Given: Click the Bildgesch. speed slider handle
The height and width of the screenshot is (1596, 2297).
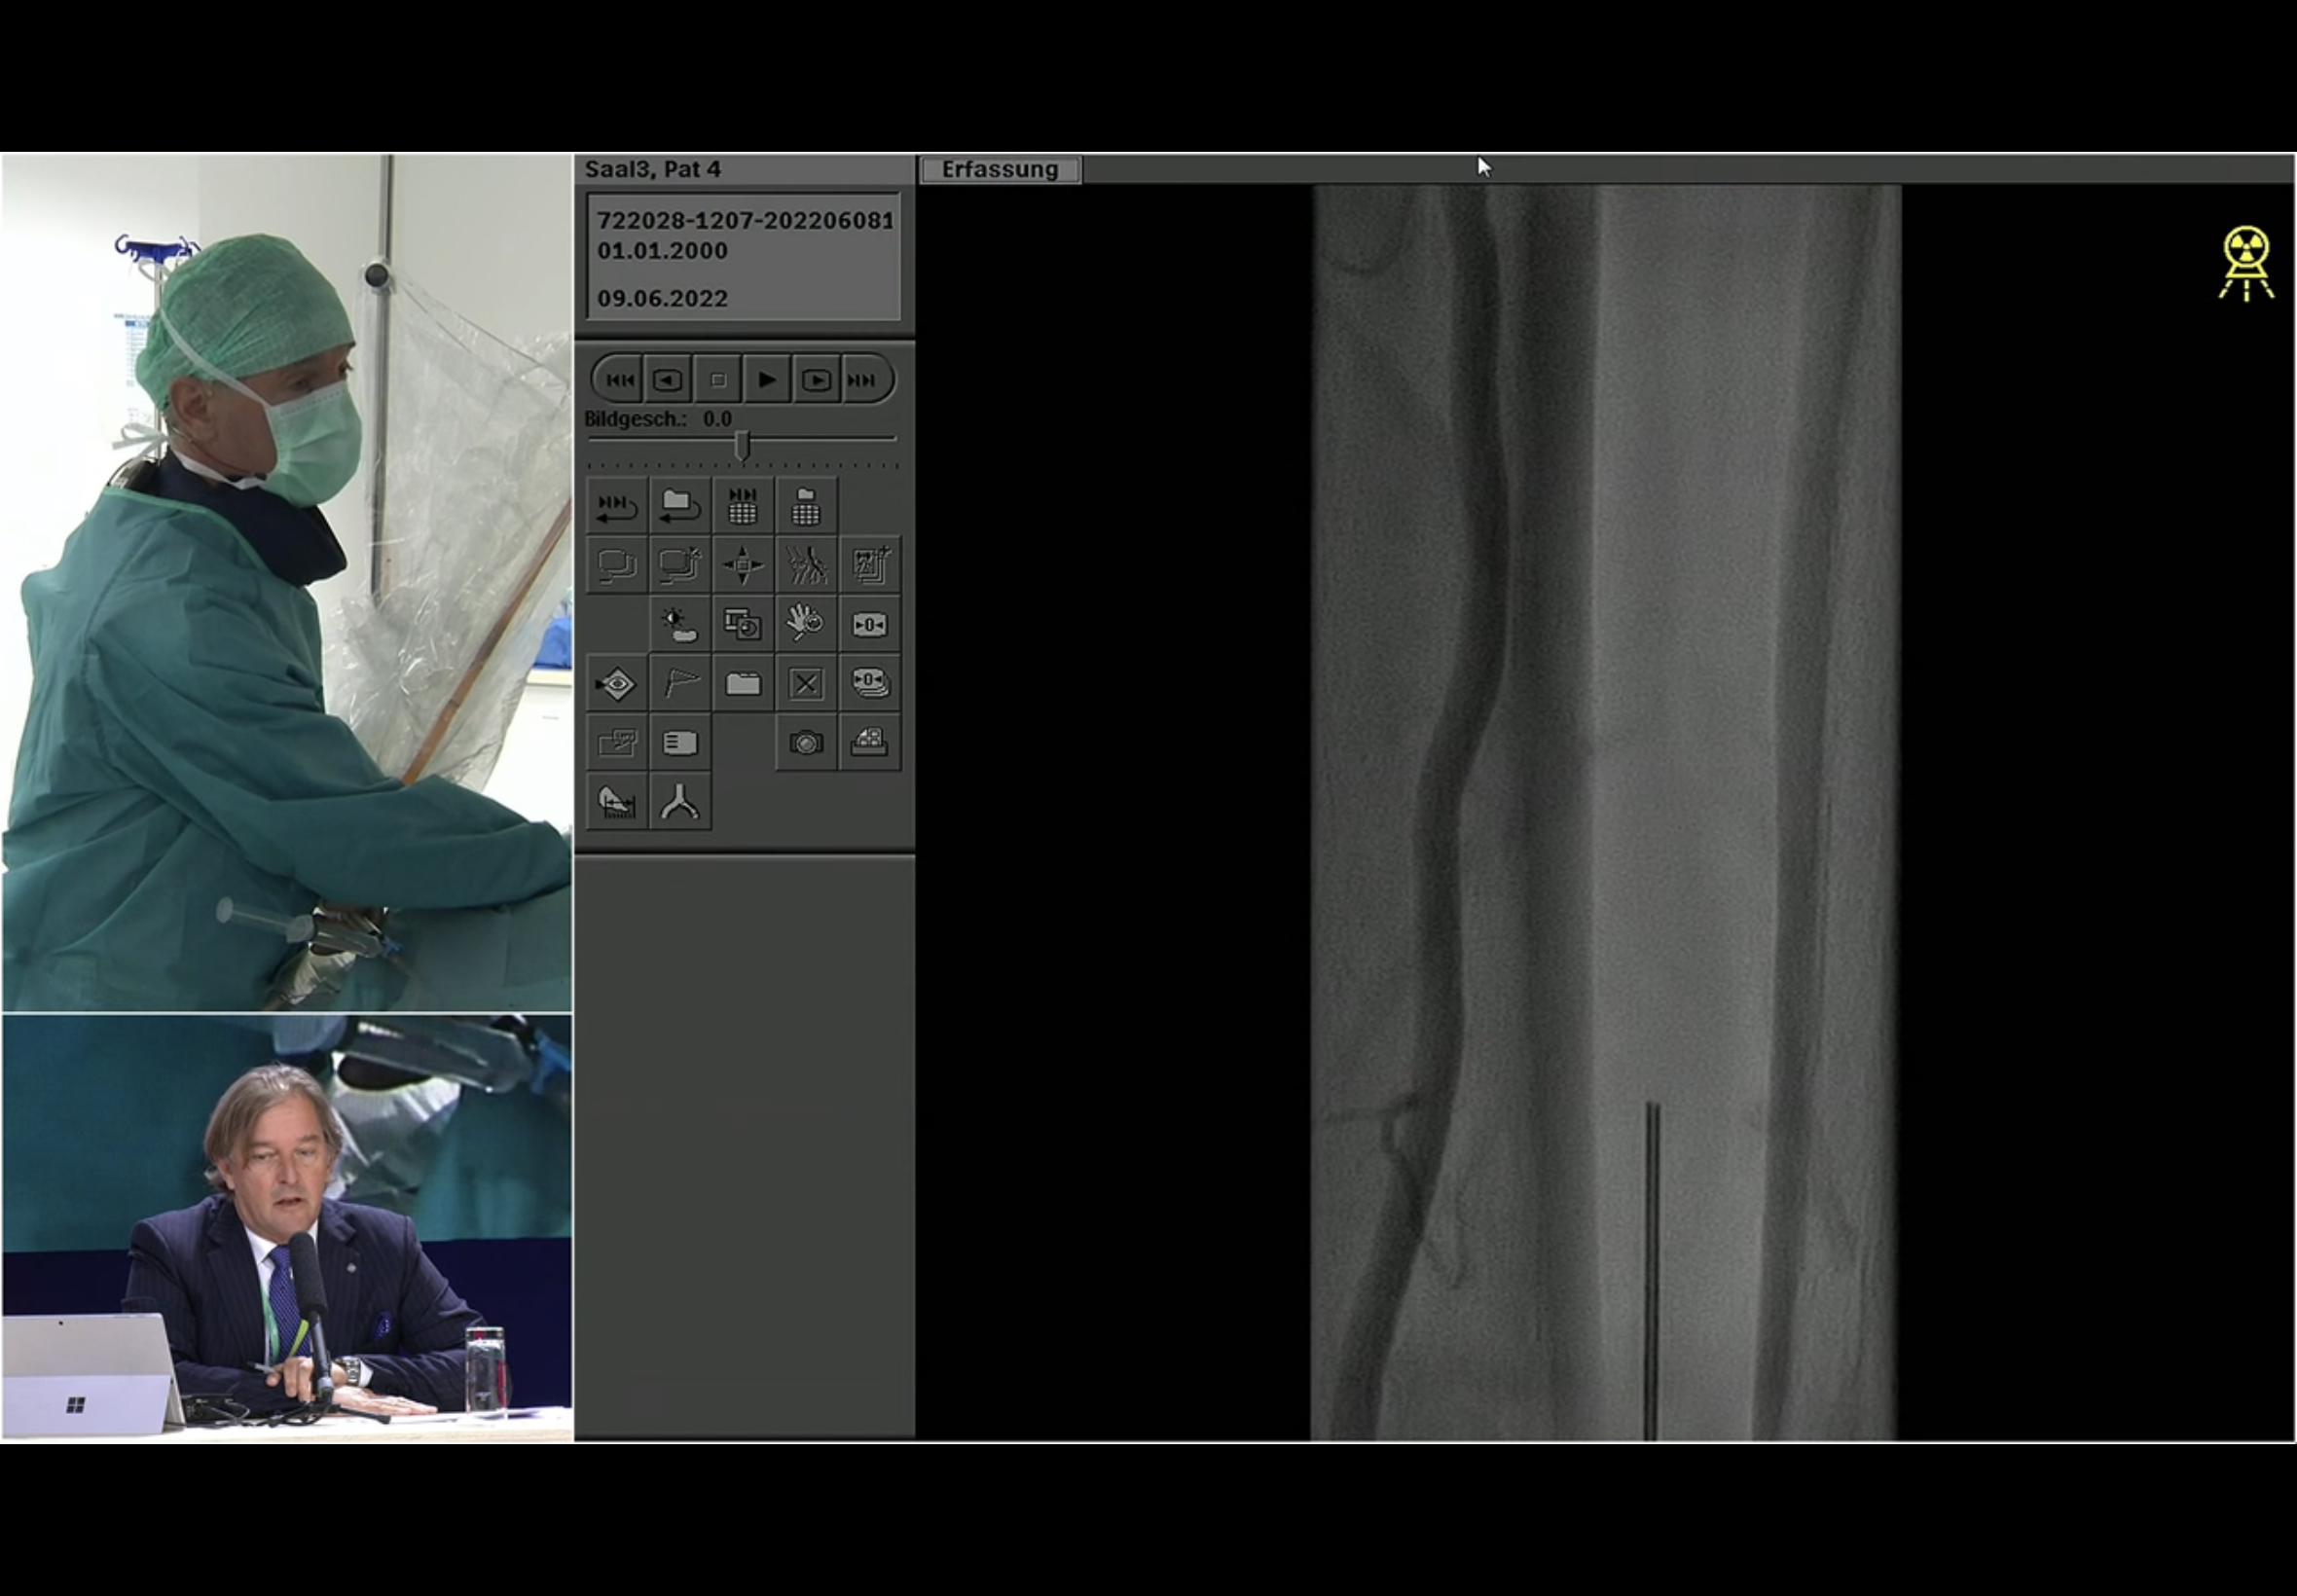Looking at the screenshot, I should (742, 445).
